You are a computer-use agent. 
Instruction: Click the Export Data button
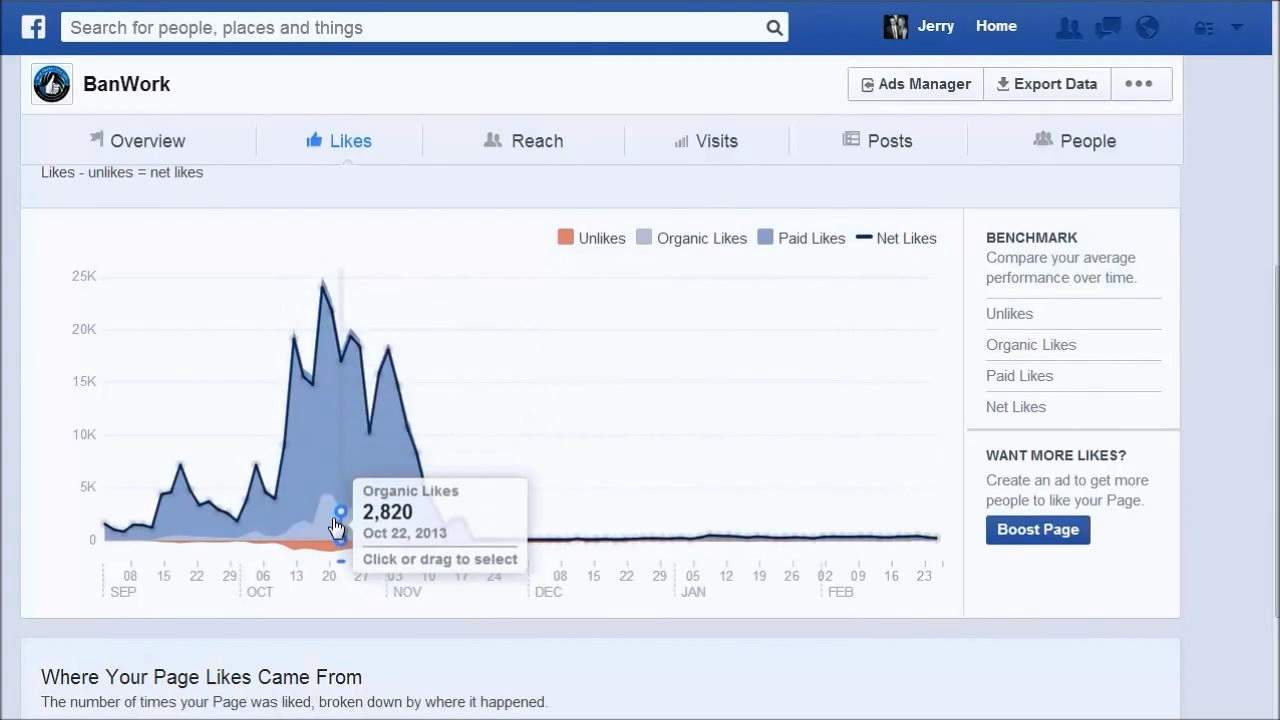point(1047,84)
